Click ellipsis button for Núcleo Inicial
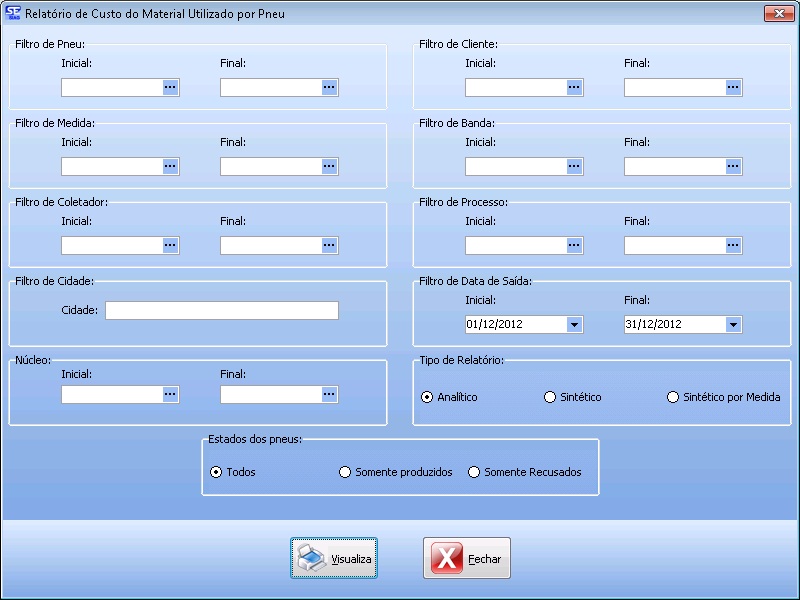Screen dimensions: 800x600 pos(170,395)
